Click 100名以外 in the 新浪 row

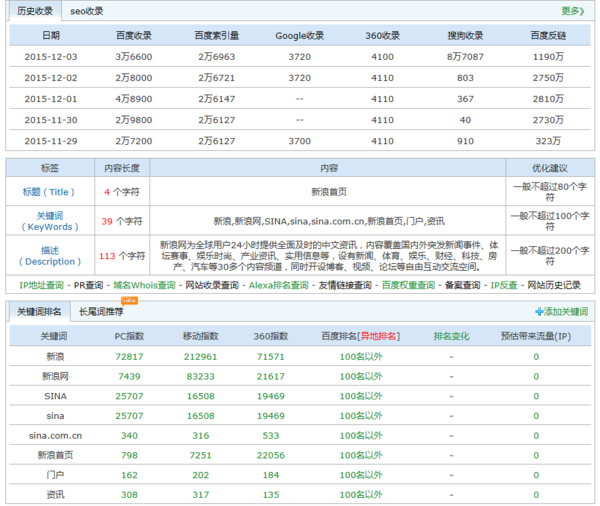pyautogui.click(x=361, y=357)
